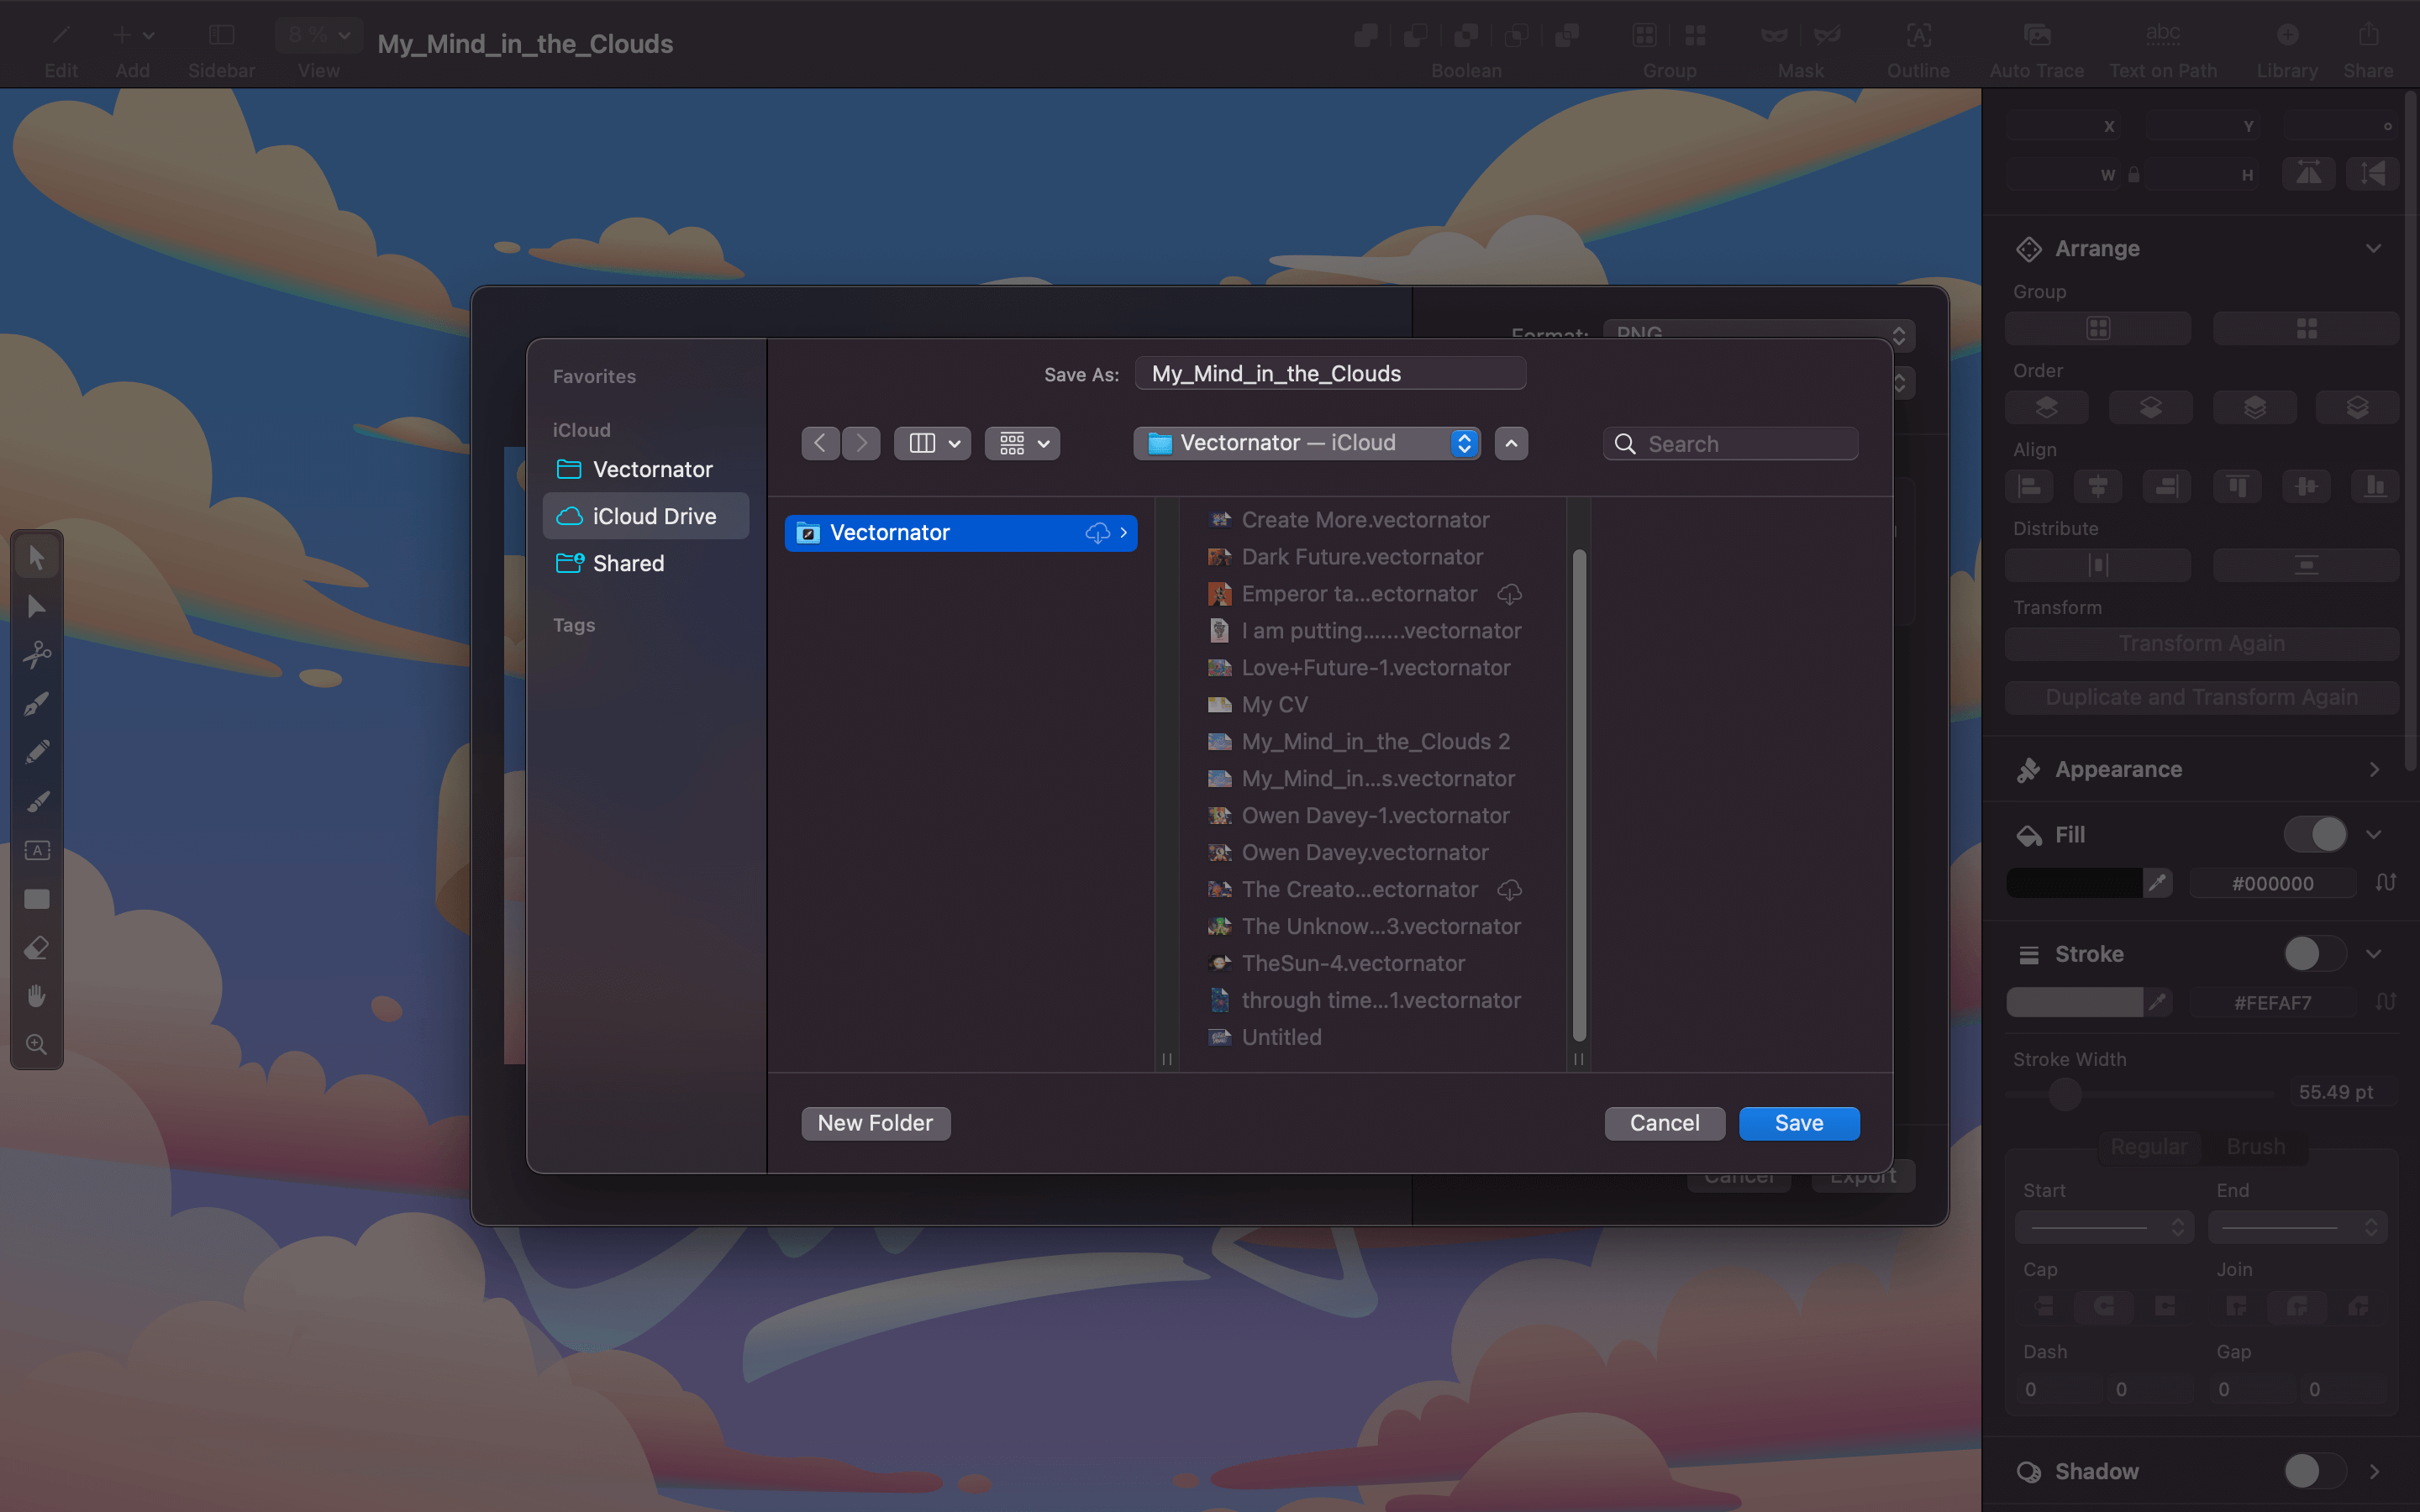Select Shared in the sidebar
Screen dimensions: 2420x1512
point(645,563)
